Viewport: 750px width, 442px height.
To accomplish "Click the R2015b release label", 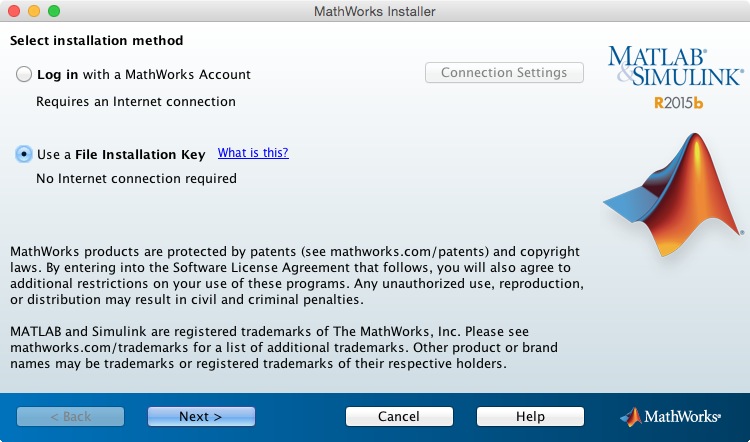I will 679,102.
